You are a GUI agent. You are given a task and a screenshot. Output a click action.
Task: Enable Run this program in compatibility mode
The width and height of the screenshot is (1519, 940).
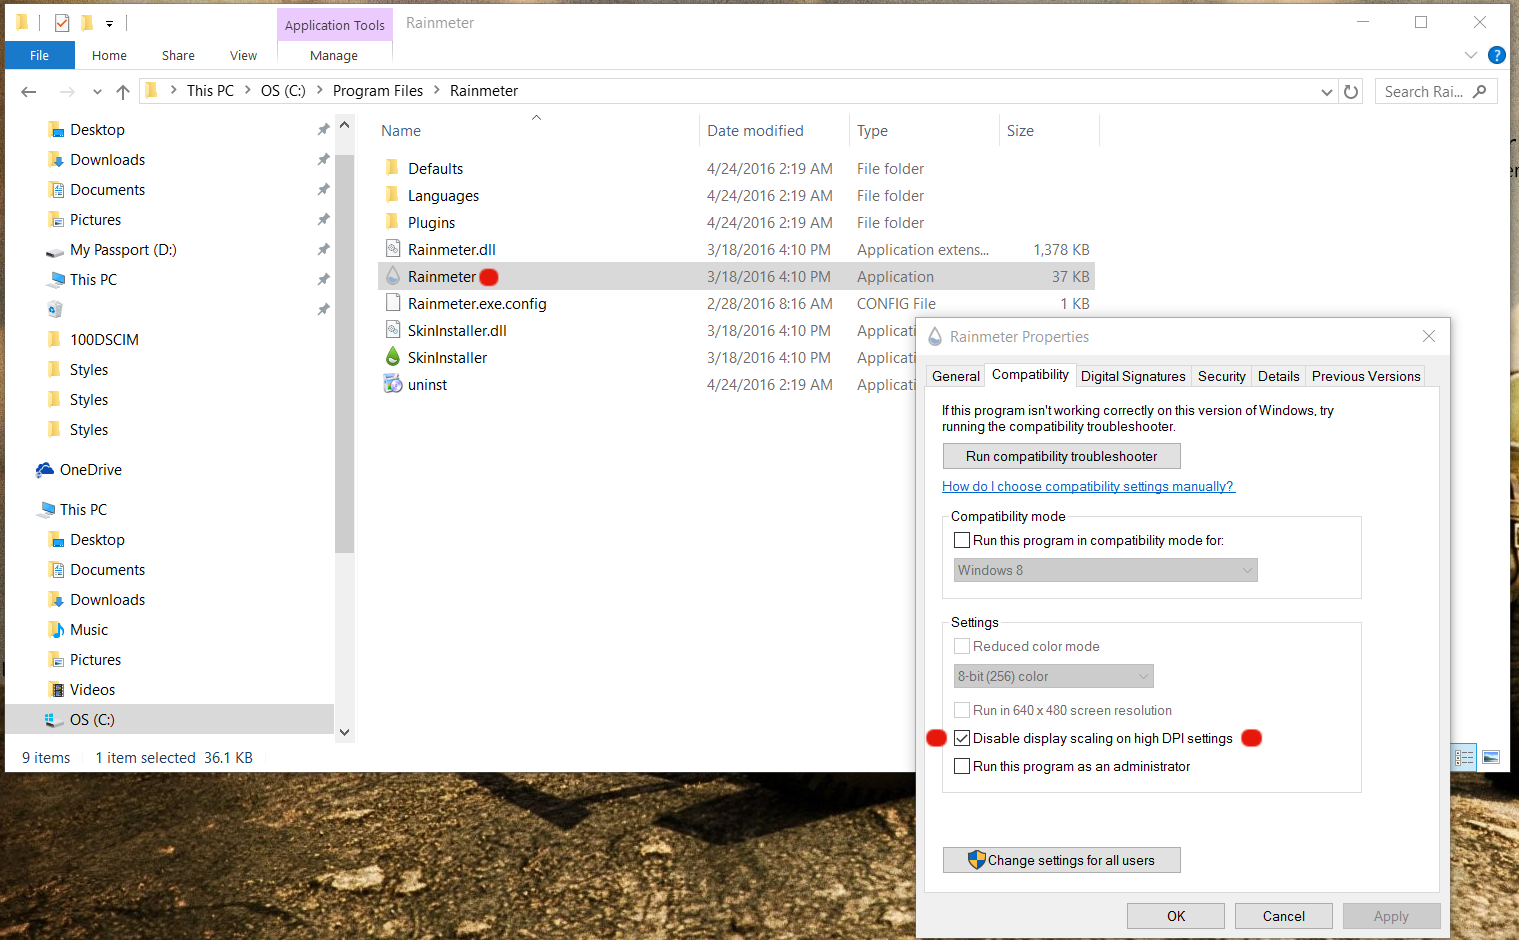pyautogui.click(x=962, y=540)
